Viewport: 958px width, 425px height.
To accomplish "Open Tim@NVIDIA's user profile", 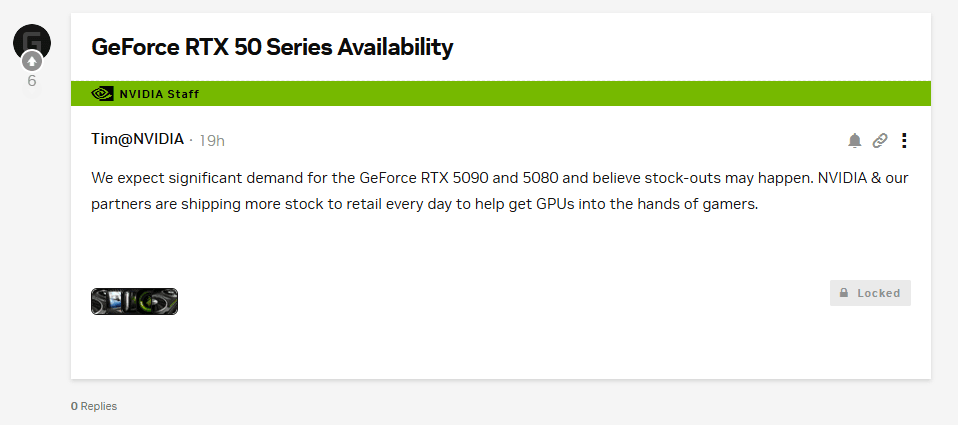I will [137, 139].
